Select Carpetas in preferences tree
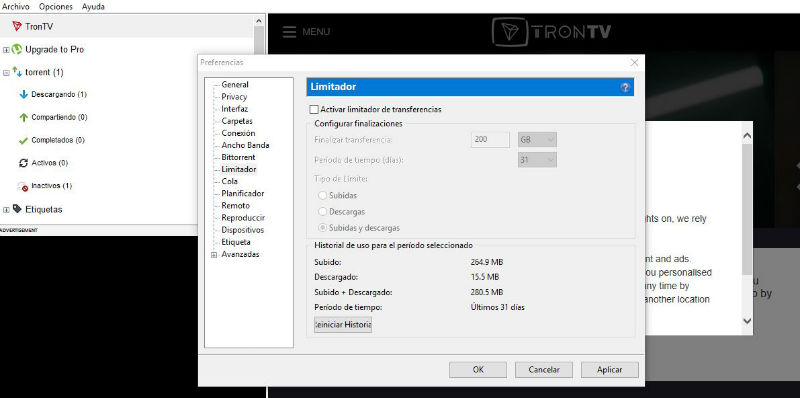This screenshot has width=800, height=398. (x=237, y=121)
